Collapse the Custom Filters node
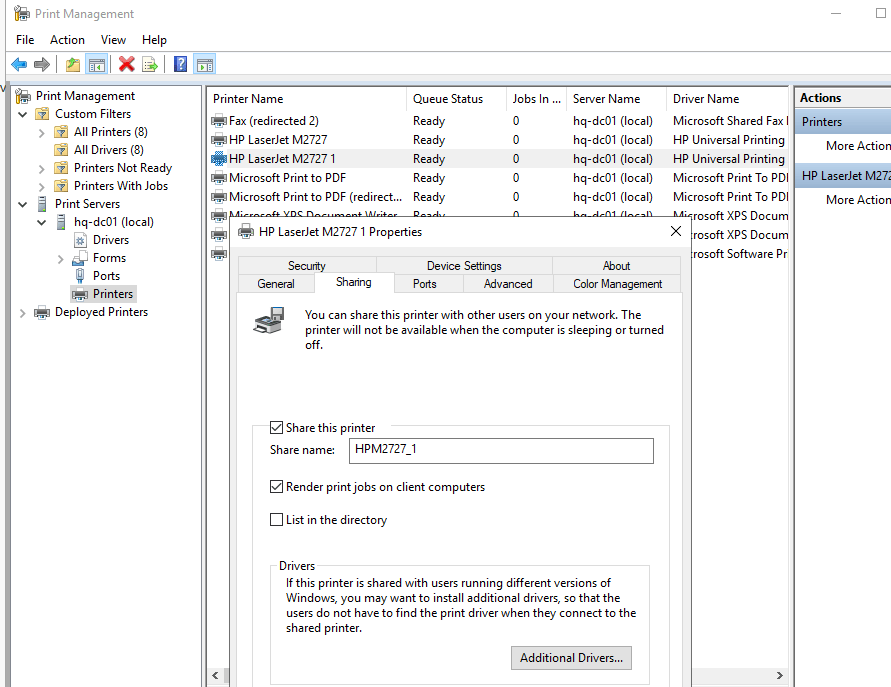The height and width of the screenshot is (687, 891). (22, 113)
